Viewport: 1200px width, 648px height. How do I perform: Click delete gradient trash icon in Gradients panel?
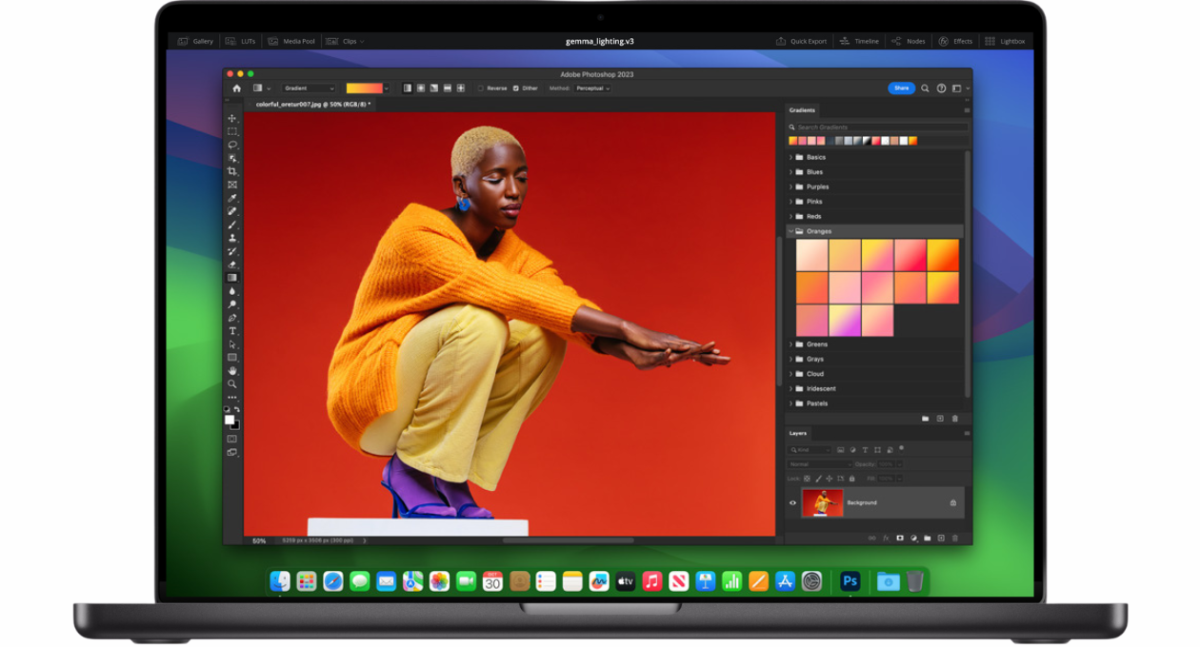[x=955, y=418]
